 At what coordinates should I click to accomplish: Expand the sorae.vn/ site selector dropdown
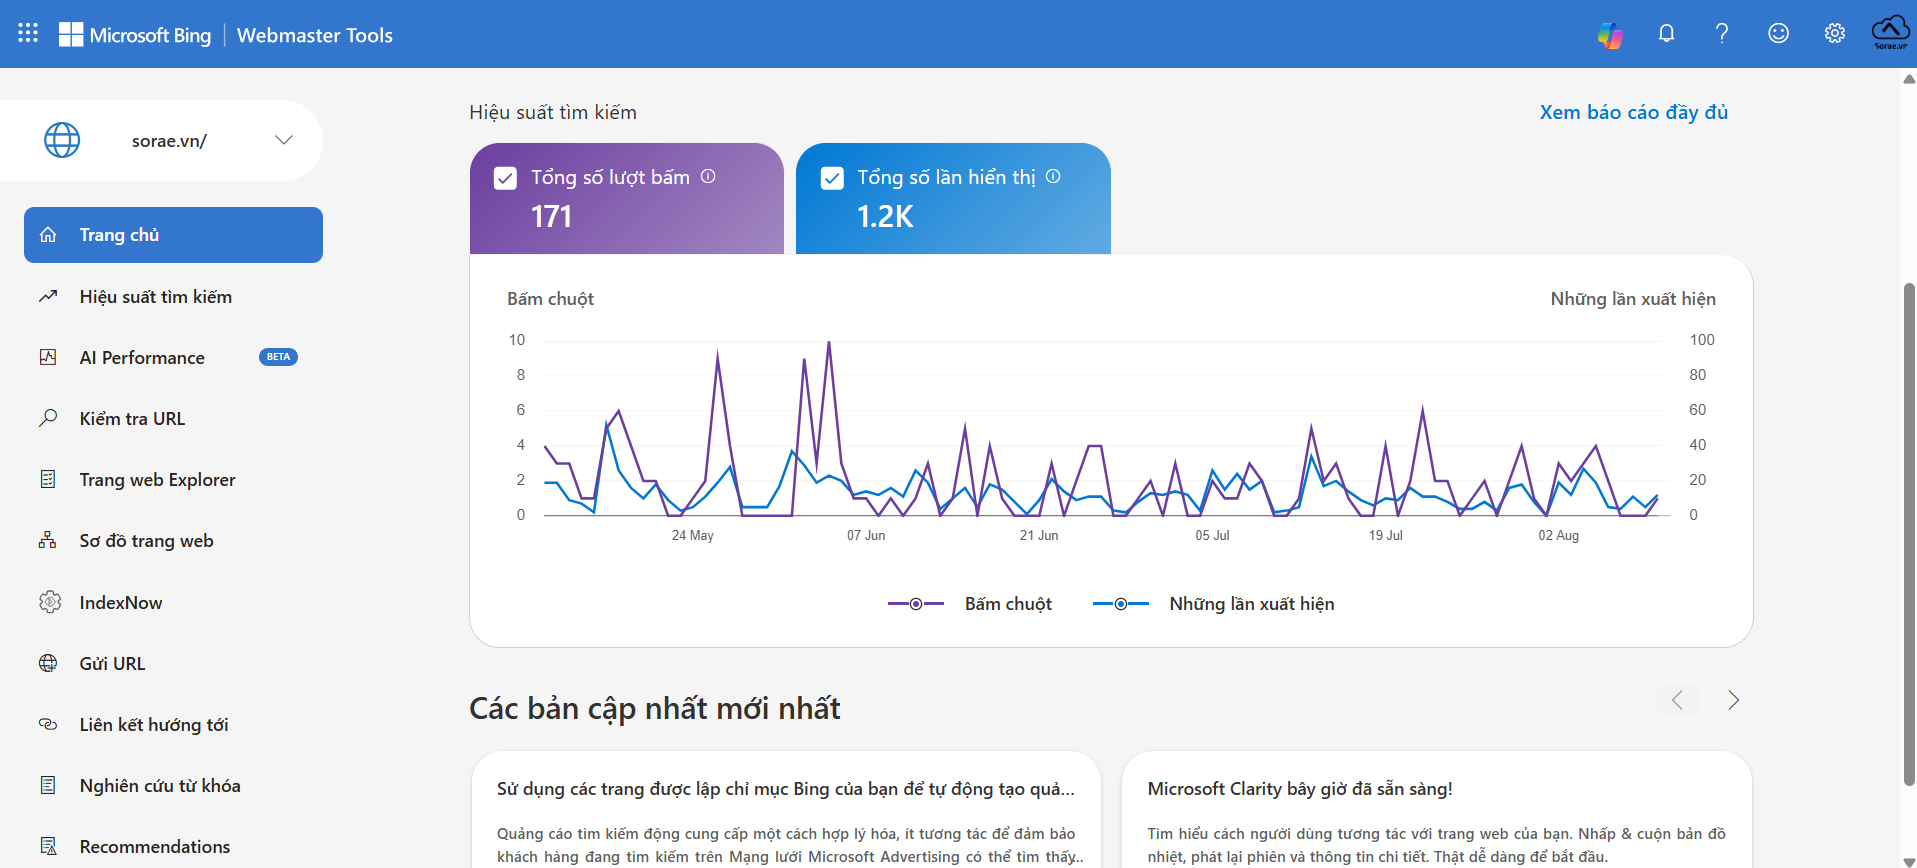(284, 140)
